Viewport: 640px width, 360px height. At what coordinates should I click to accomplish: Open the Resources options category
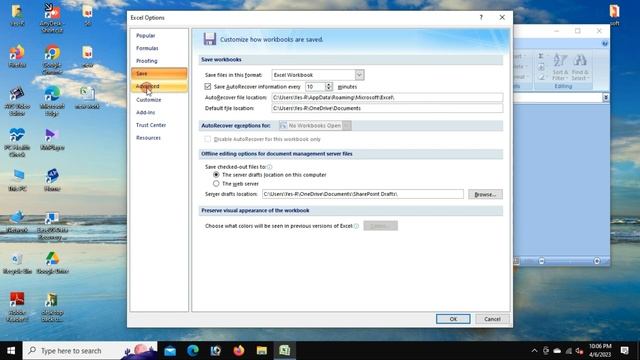[x=159, y=138]
